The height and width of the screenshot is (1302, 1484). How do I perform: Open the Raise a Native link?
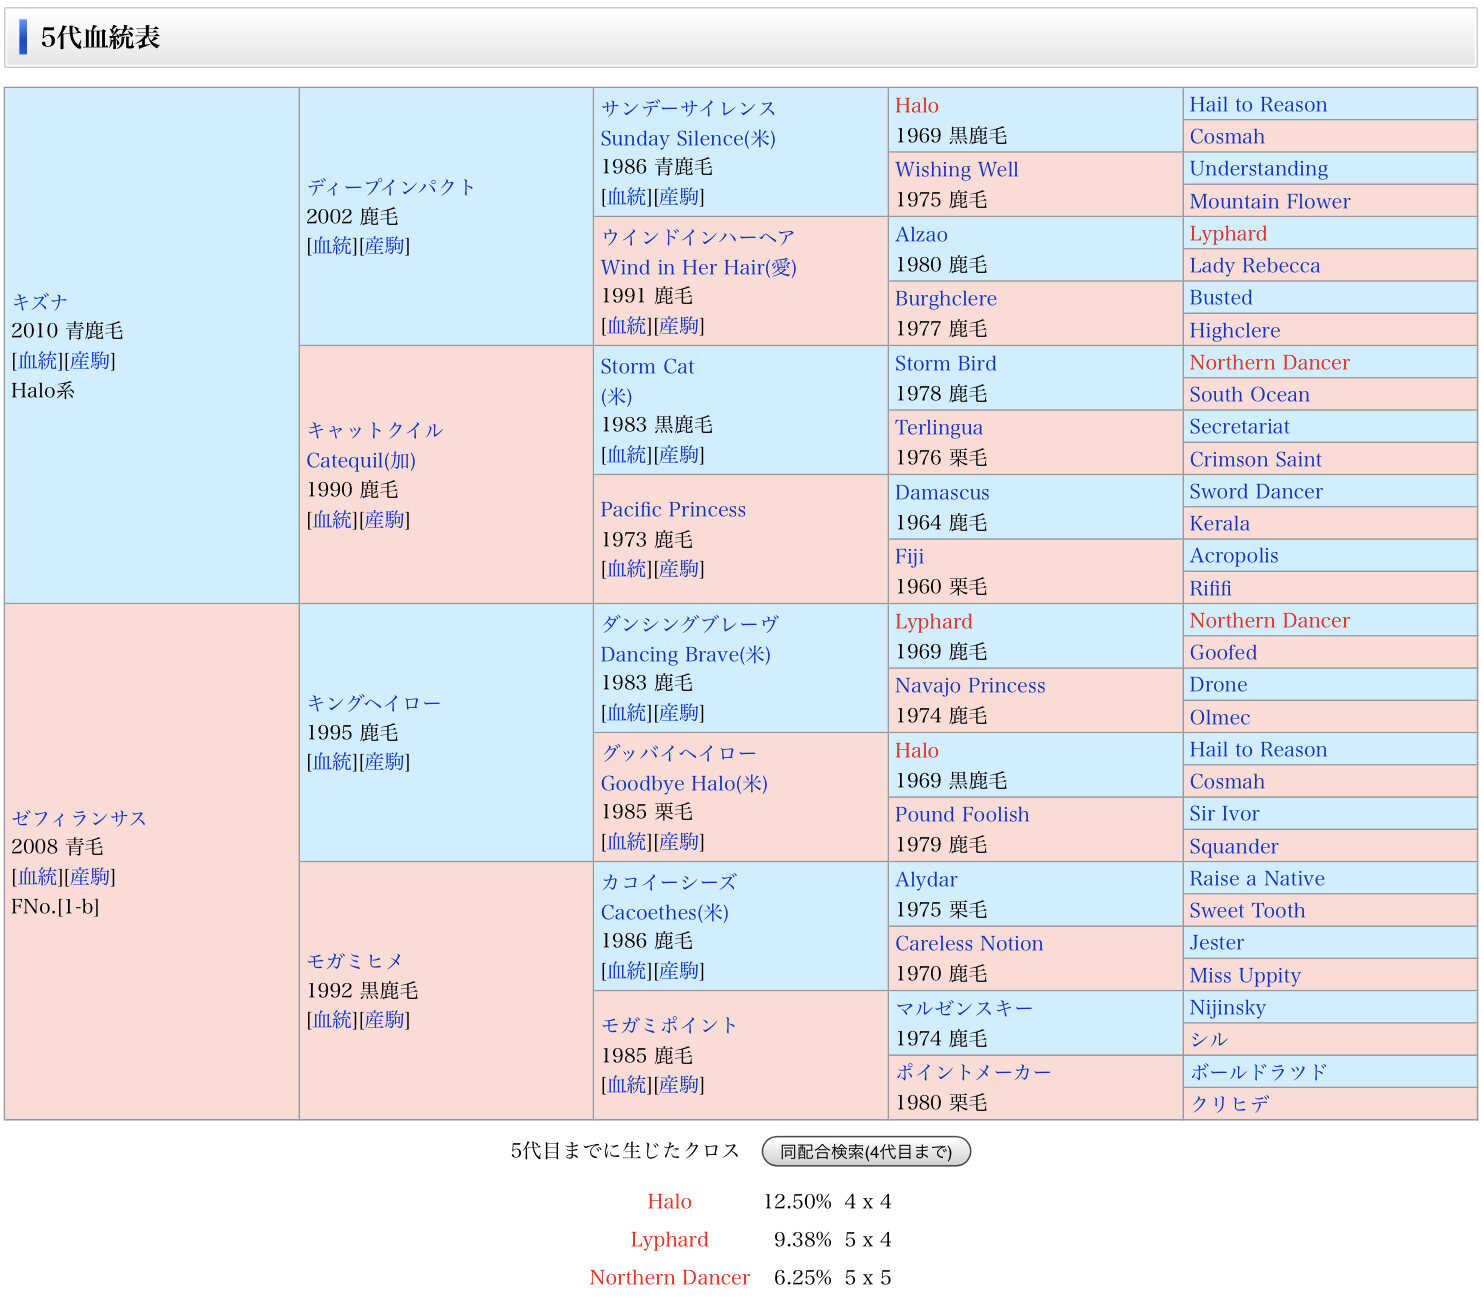[1256, 879]
